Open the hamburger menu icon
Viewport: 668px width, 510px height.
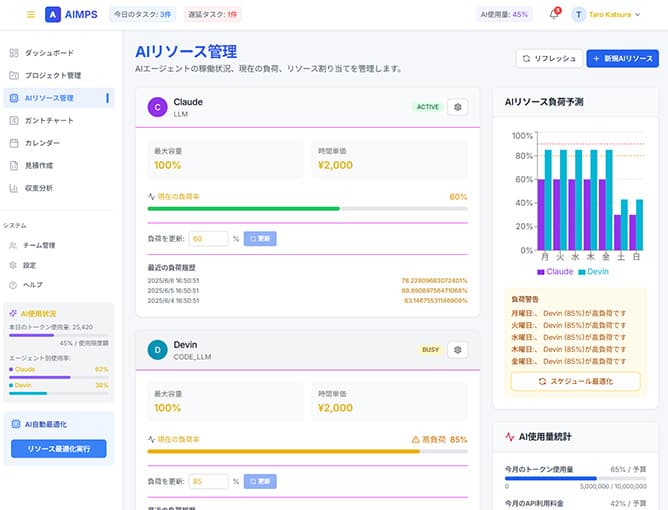pos(31,14)
